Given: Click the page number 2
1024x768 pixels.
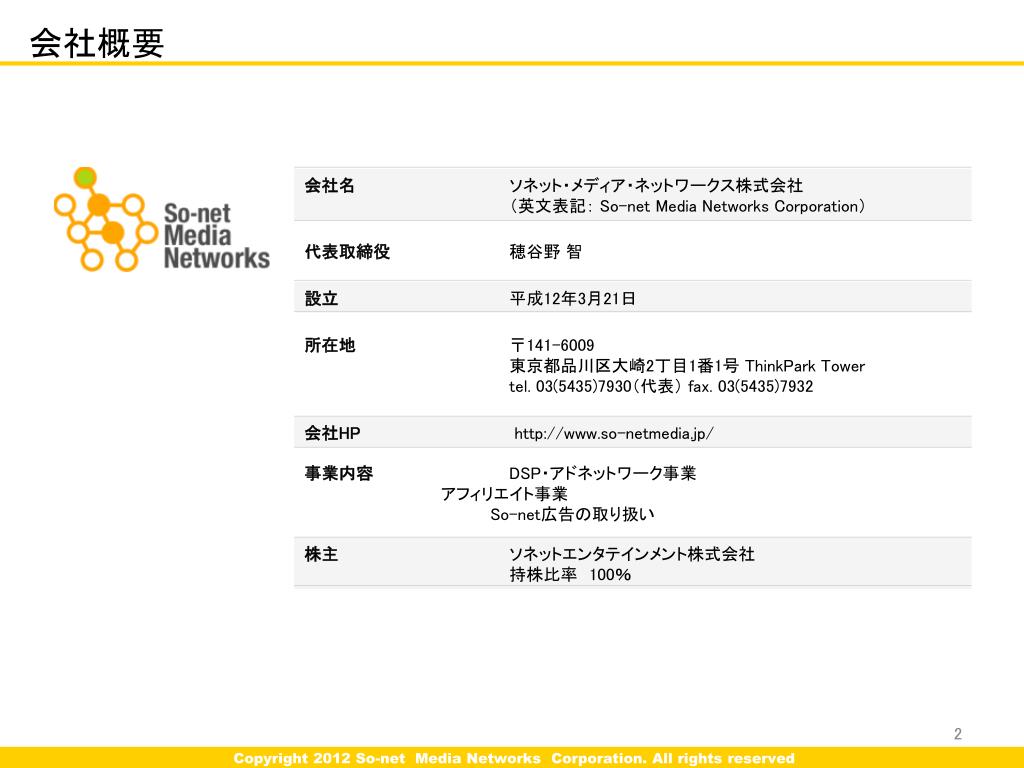Looking at the screenshot, I should 957,734.
